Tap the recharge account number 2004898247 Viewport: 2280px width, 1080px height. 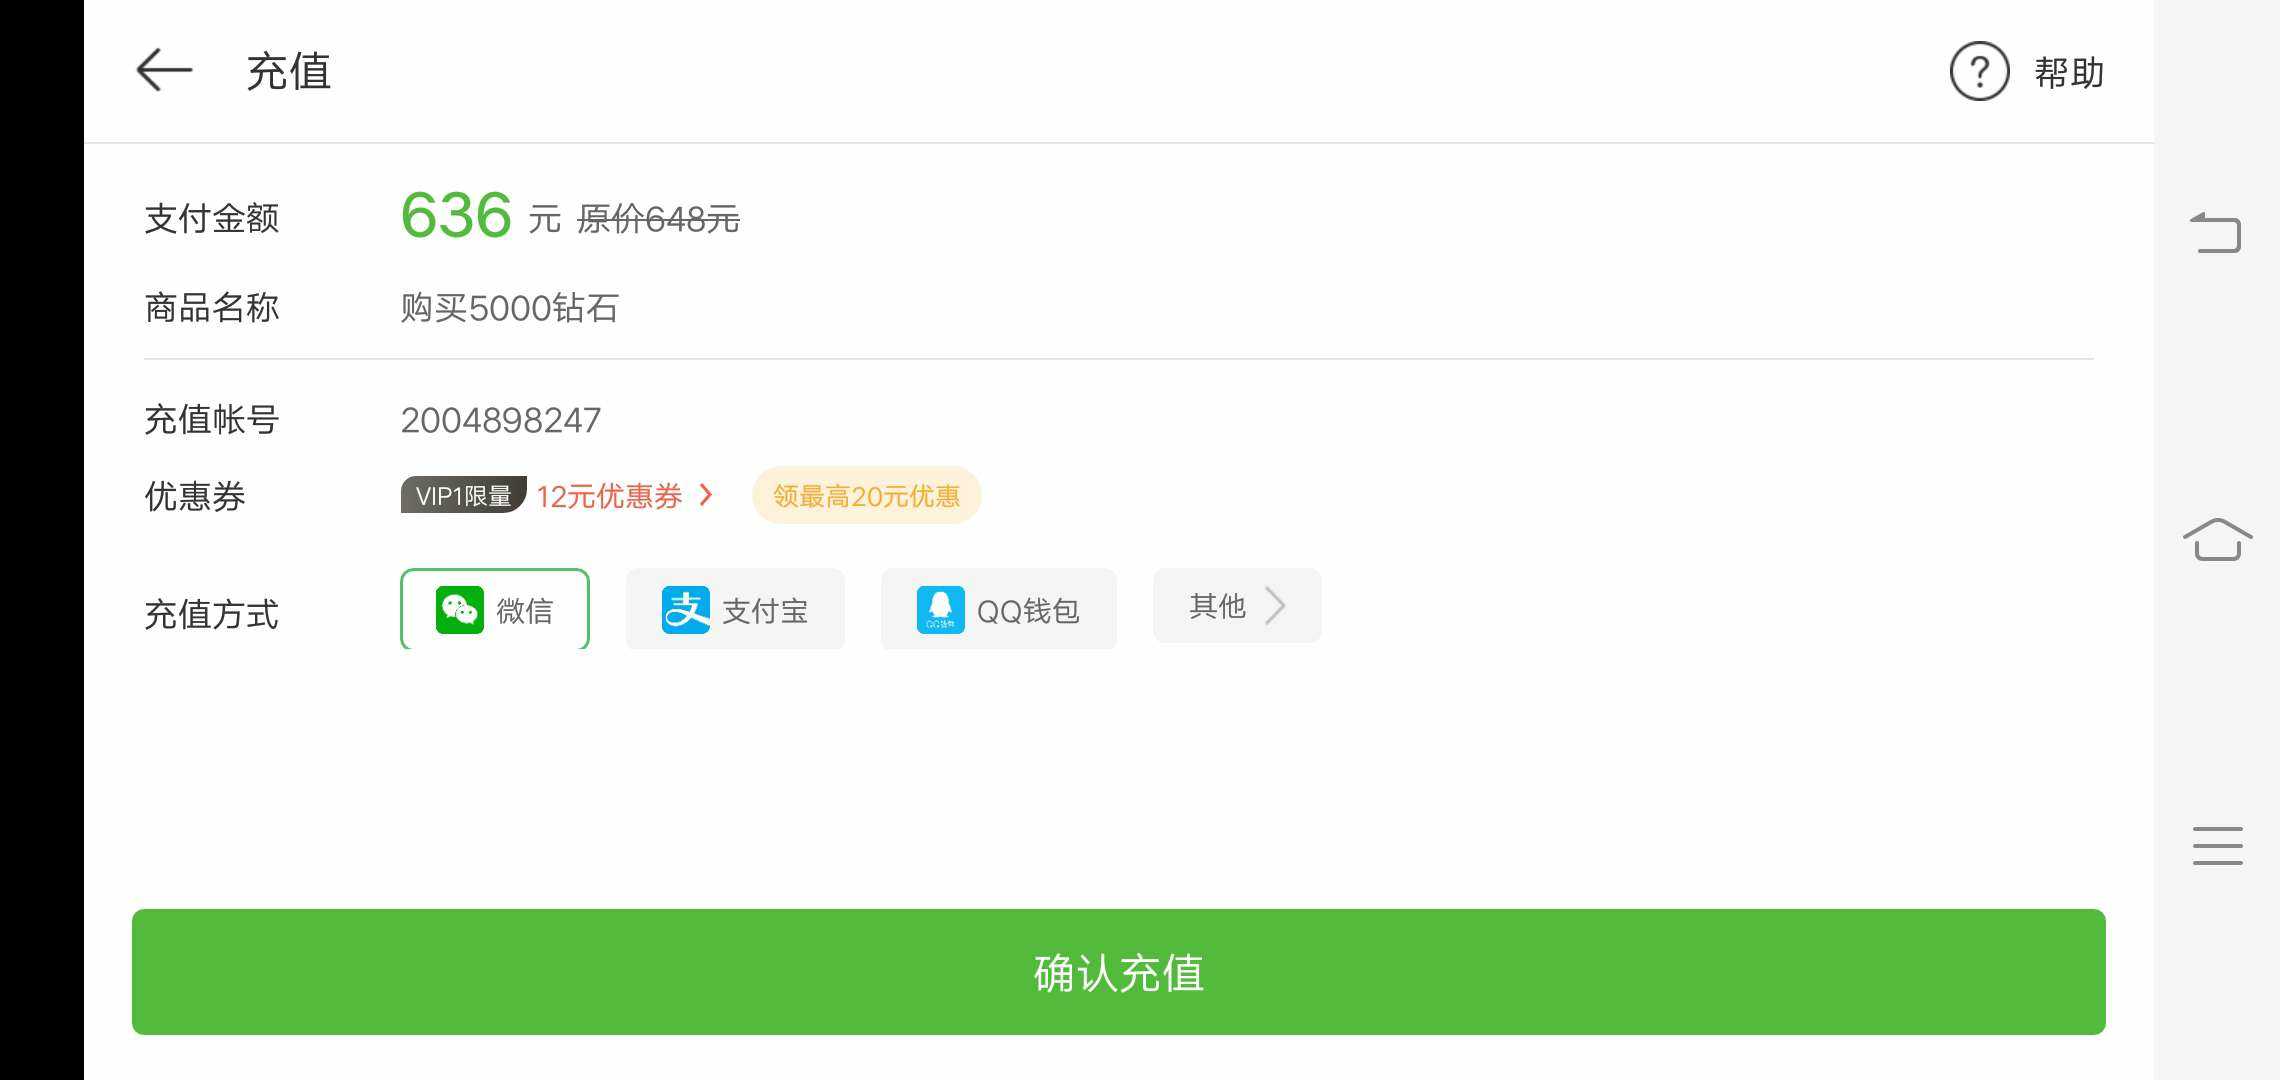(501, 420)
